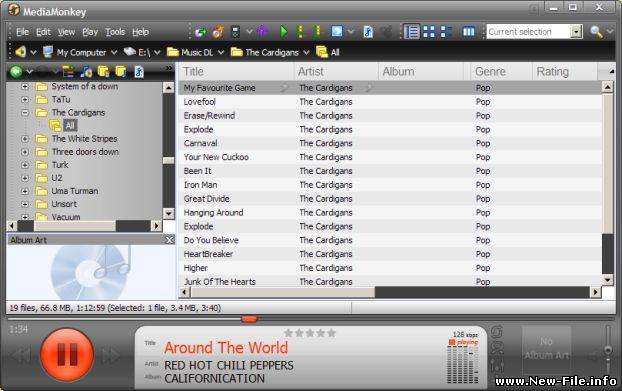Expand The White Stripes tree node
The image size is (622, 391).
(25, 139)
